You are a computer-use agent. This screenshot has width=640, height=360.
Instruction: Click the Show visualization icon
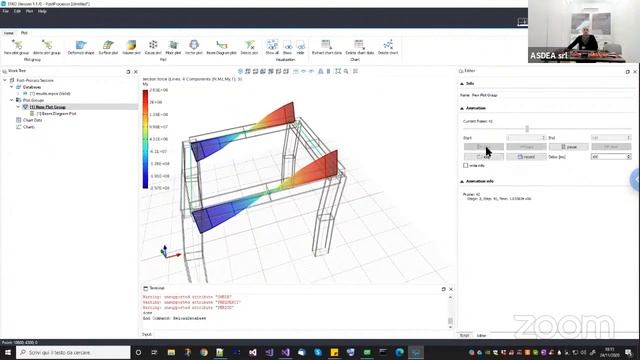pyautogui.click(x=287, y=47)
